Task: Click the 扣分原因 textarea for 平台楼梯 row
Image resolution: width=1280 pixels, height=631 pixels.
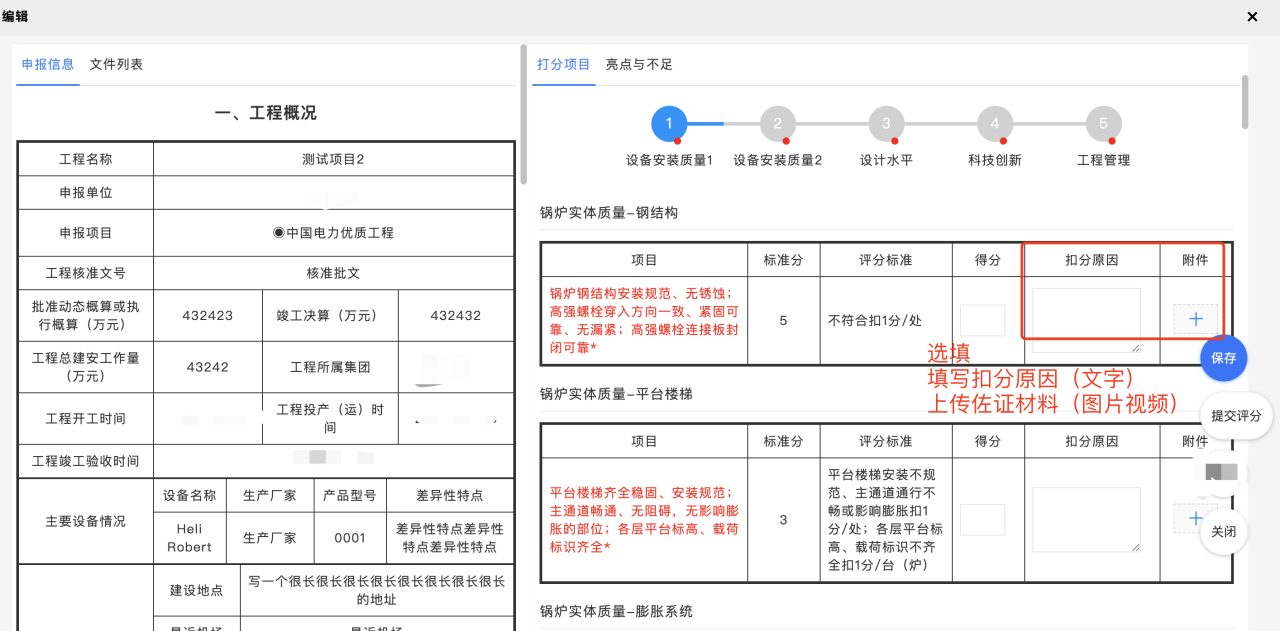Action: pyautogui.click(x=1086, y=519)
